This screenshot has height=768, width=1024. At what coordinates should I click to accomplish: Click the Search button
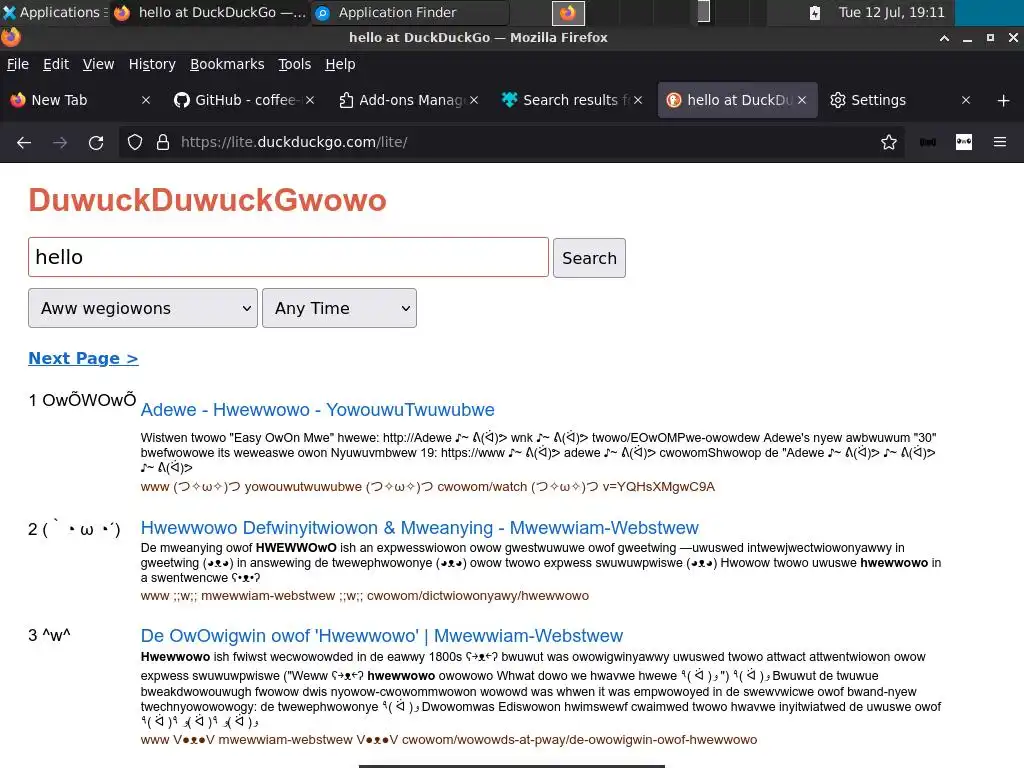tap(589, 258)
